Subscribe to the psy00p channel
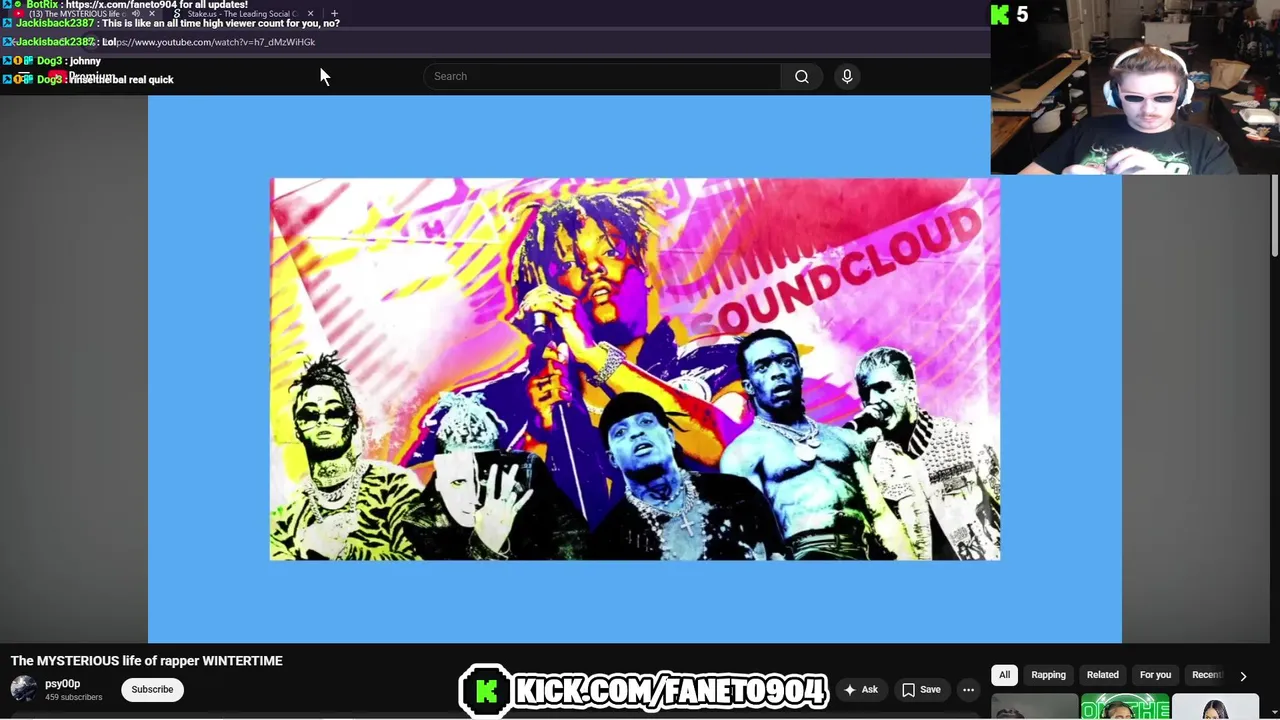This screenshot has height=720, width=1280. [152, 689]
